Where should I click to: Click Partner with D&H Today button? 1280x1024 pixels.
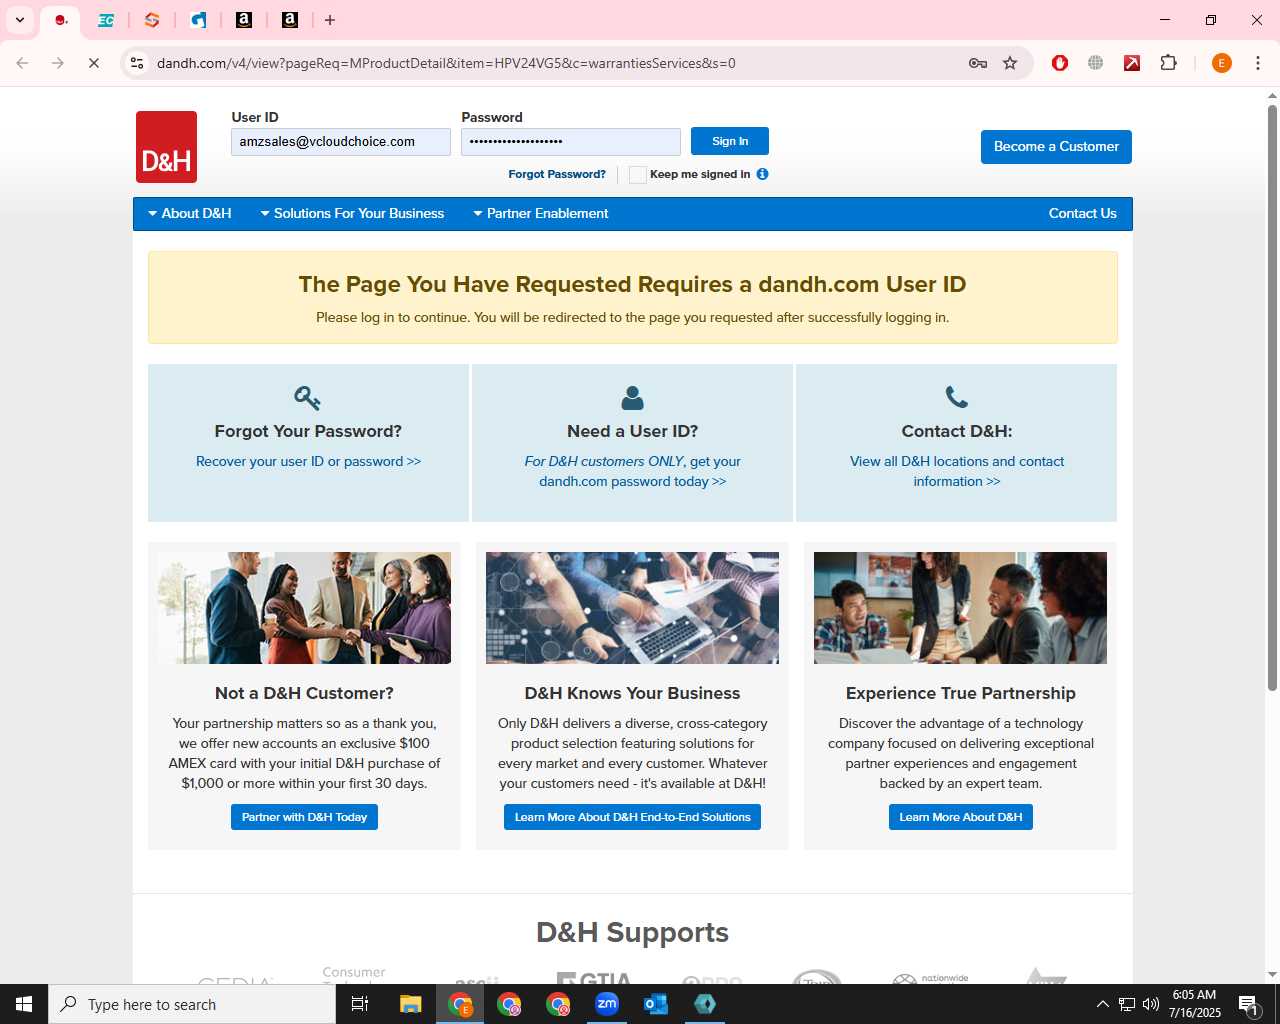coord(304,817)
